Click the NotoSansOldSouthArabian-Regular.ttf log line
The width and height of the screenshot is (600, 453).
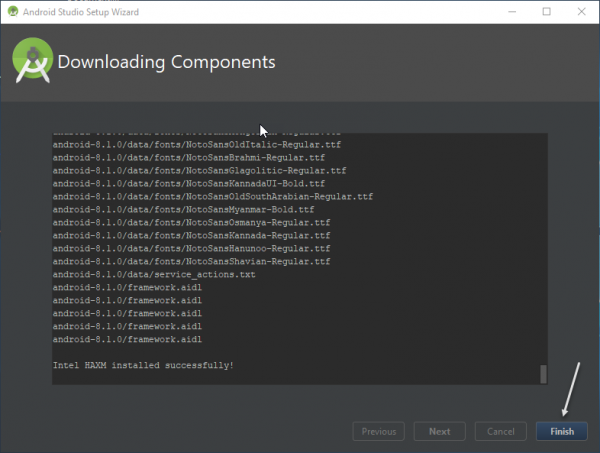click(x=213, y=197)
